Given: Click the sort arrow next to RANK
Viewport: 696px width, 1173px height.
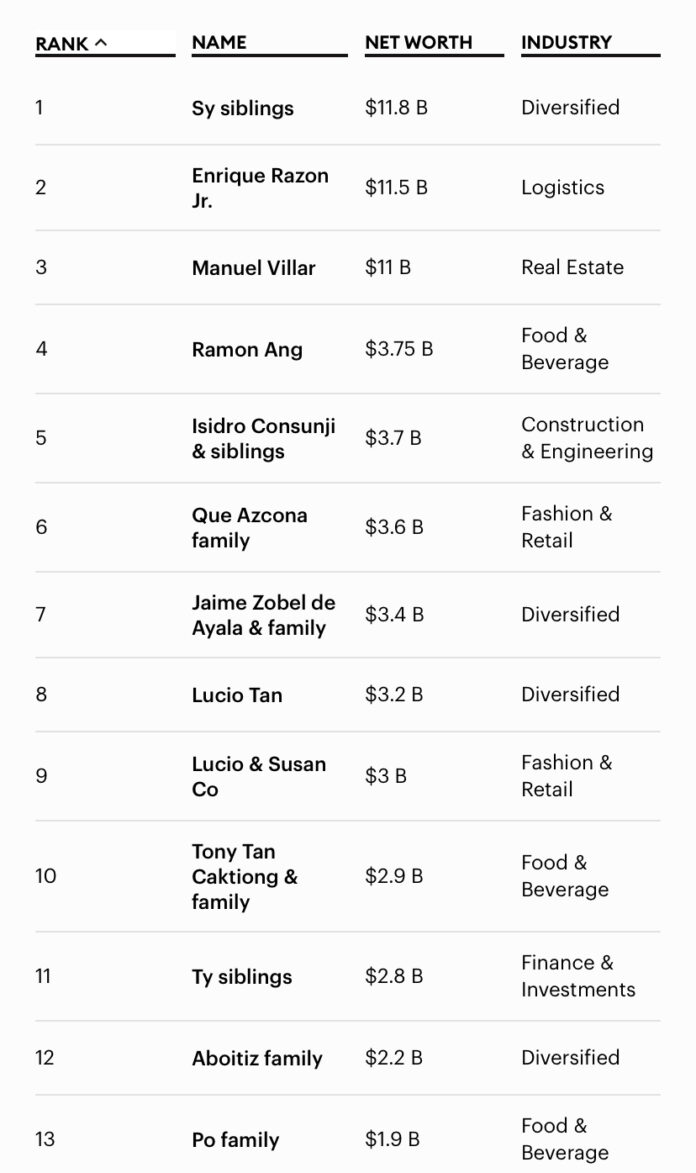Looking at the screenshot, I should coord(101,43).
